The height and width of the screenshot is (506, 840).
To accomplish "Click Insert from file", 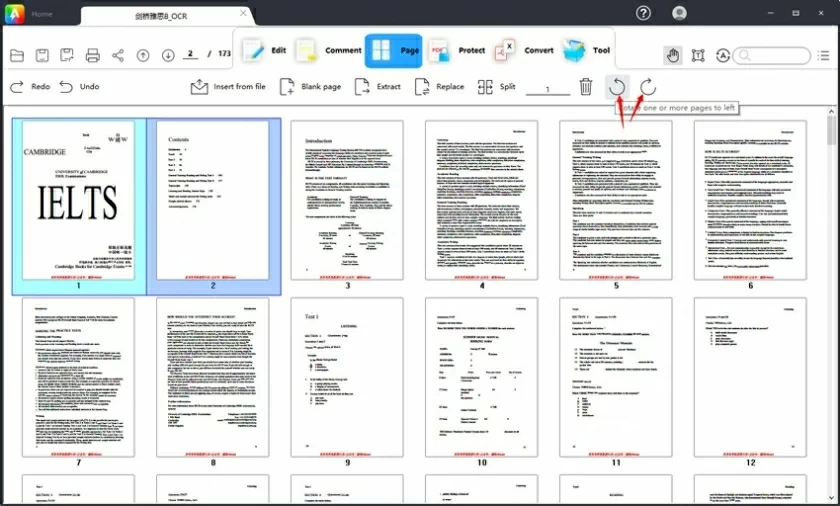I will [228, 86].
